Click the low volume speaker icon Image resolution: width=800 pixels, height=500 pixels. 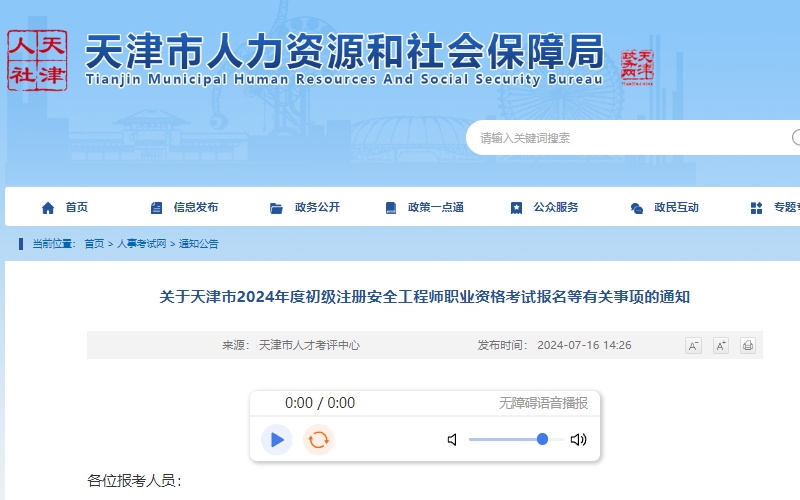pos(452,439)
